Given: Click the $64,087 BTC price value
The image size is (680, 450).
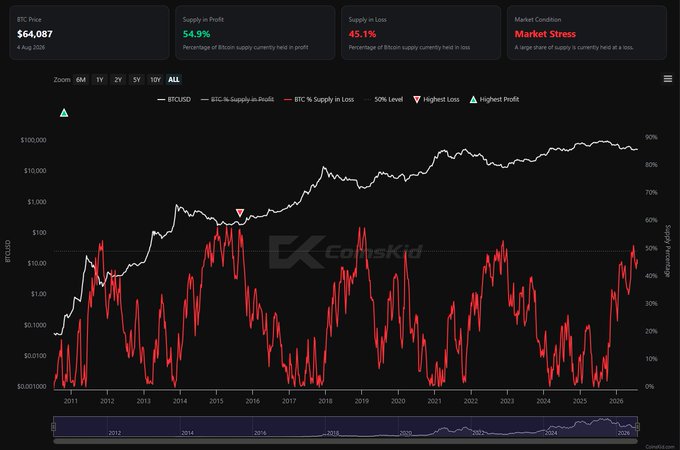Looking at the screenshot, I should [x=35, y=34].
